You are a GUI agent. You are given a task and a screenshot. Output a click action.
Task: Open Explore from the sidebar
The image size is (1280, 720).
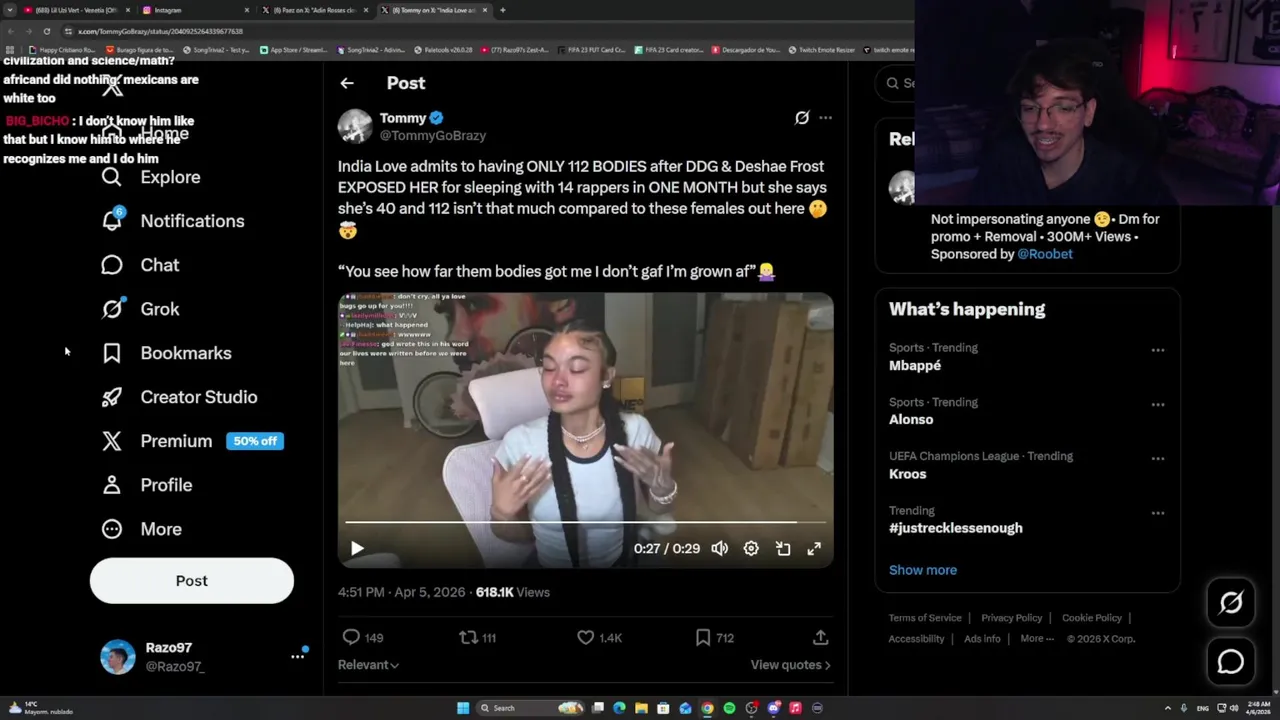pos(150,177)
